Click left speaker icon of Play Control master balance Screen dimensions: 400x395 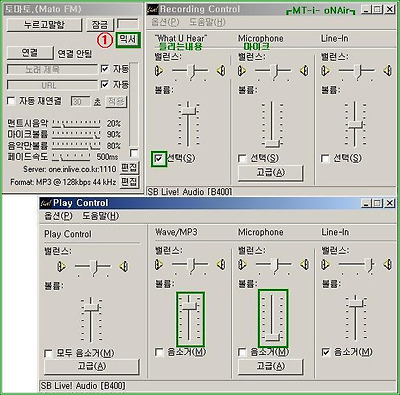[61, 266]
